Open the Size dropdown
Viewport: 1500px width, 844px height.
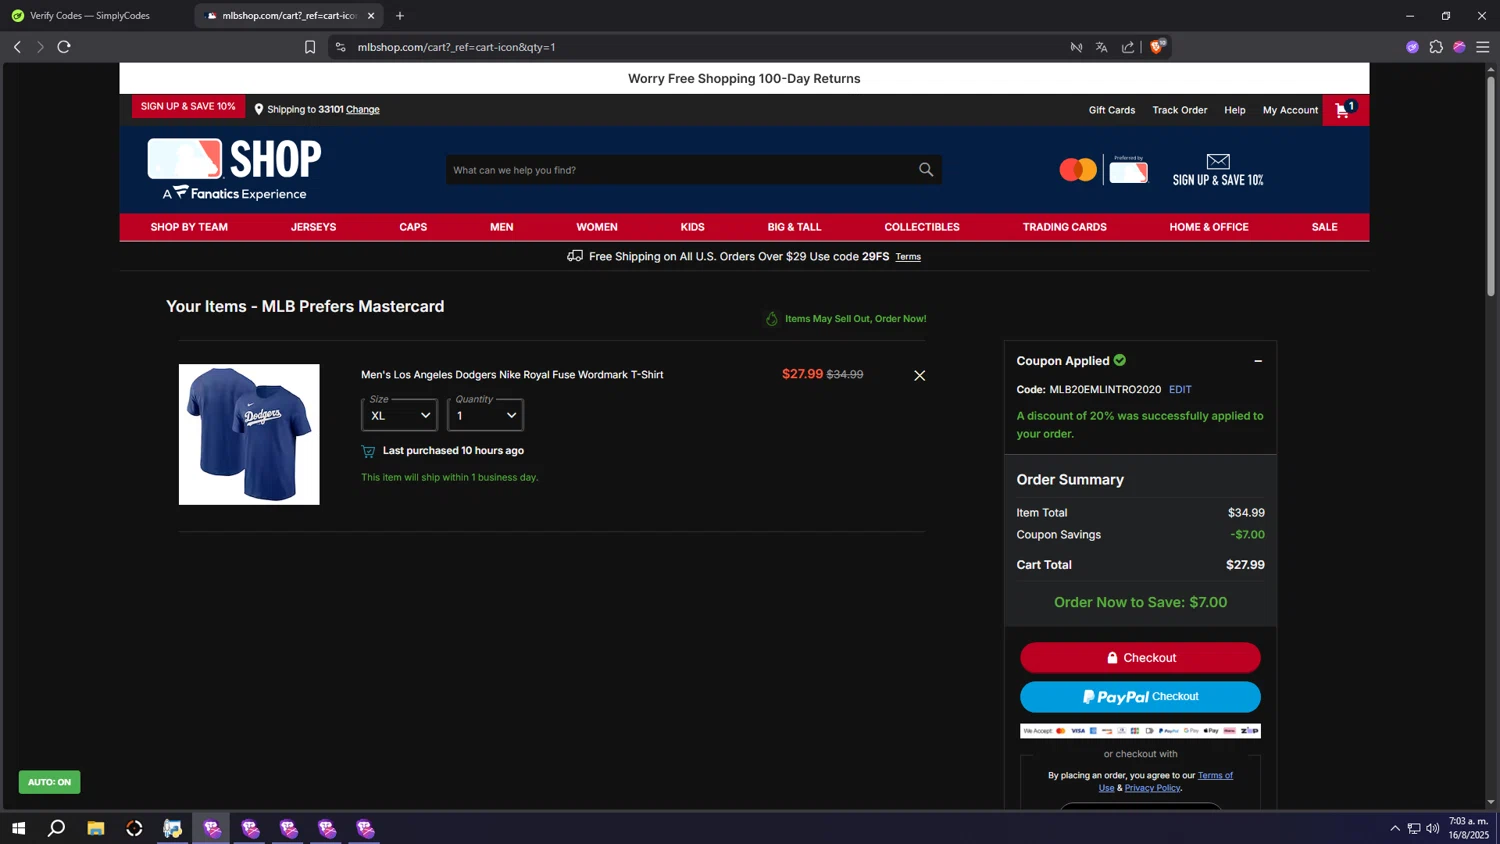pyautogui.click(x=399, y=415)
